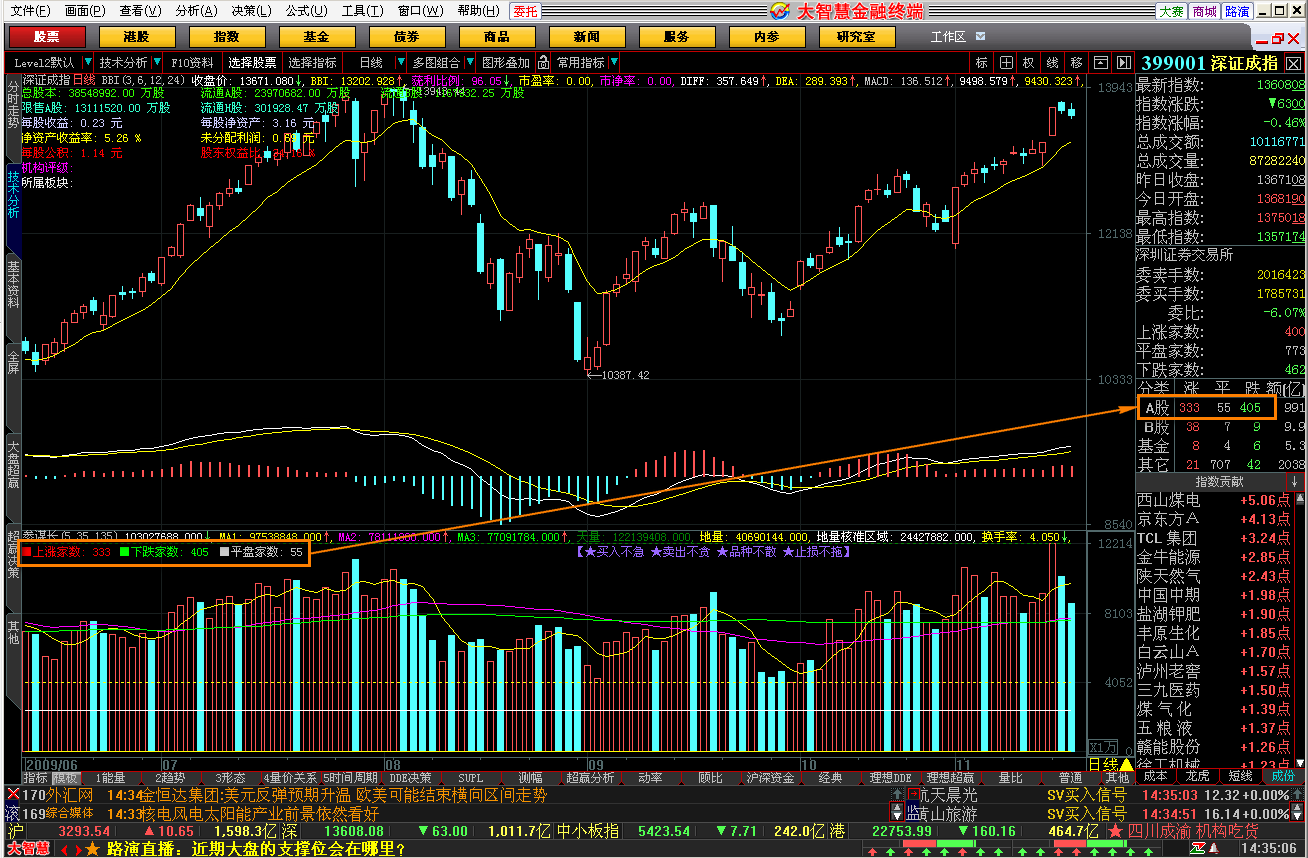Open the 公式(X) menu
The image size is (1308, 858).
307,11
